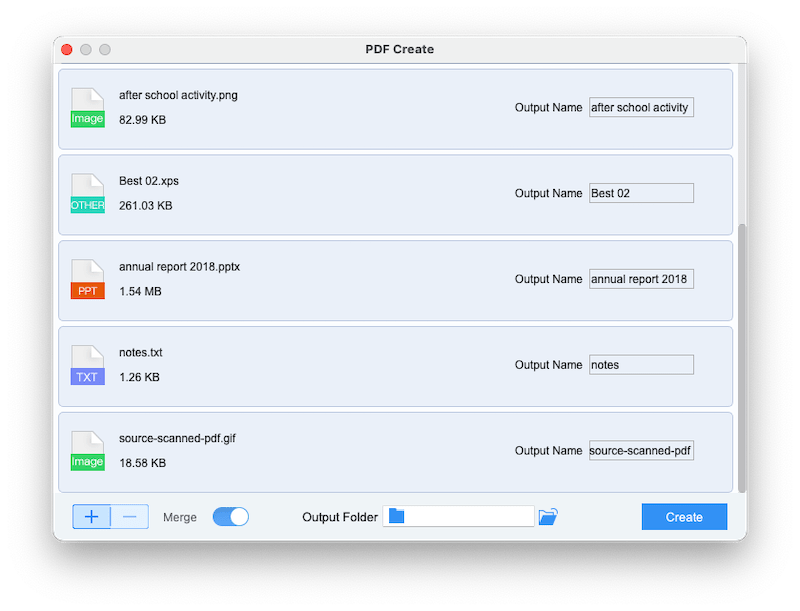Edit output name field 'Best 02'
The height and width of the screenshot is (611, 800).
pyautogui.click(x=641, y=193)
